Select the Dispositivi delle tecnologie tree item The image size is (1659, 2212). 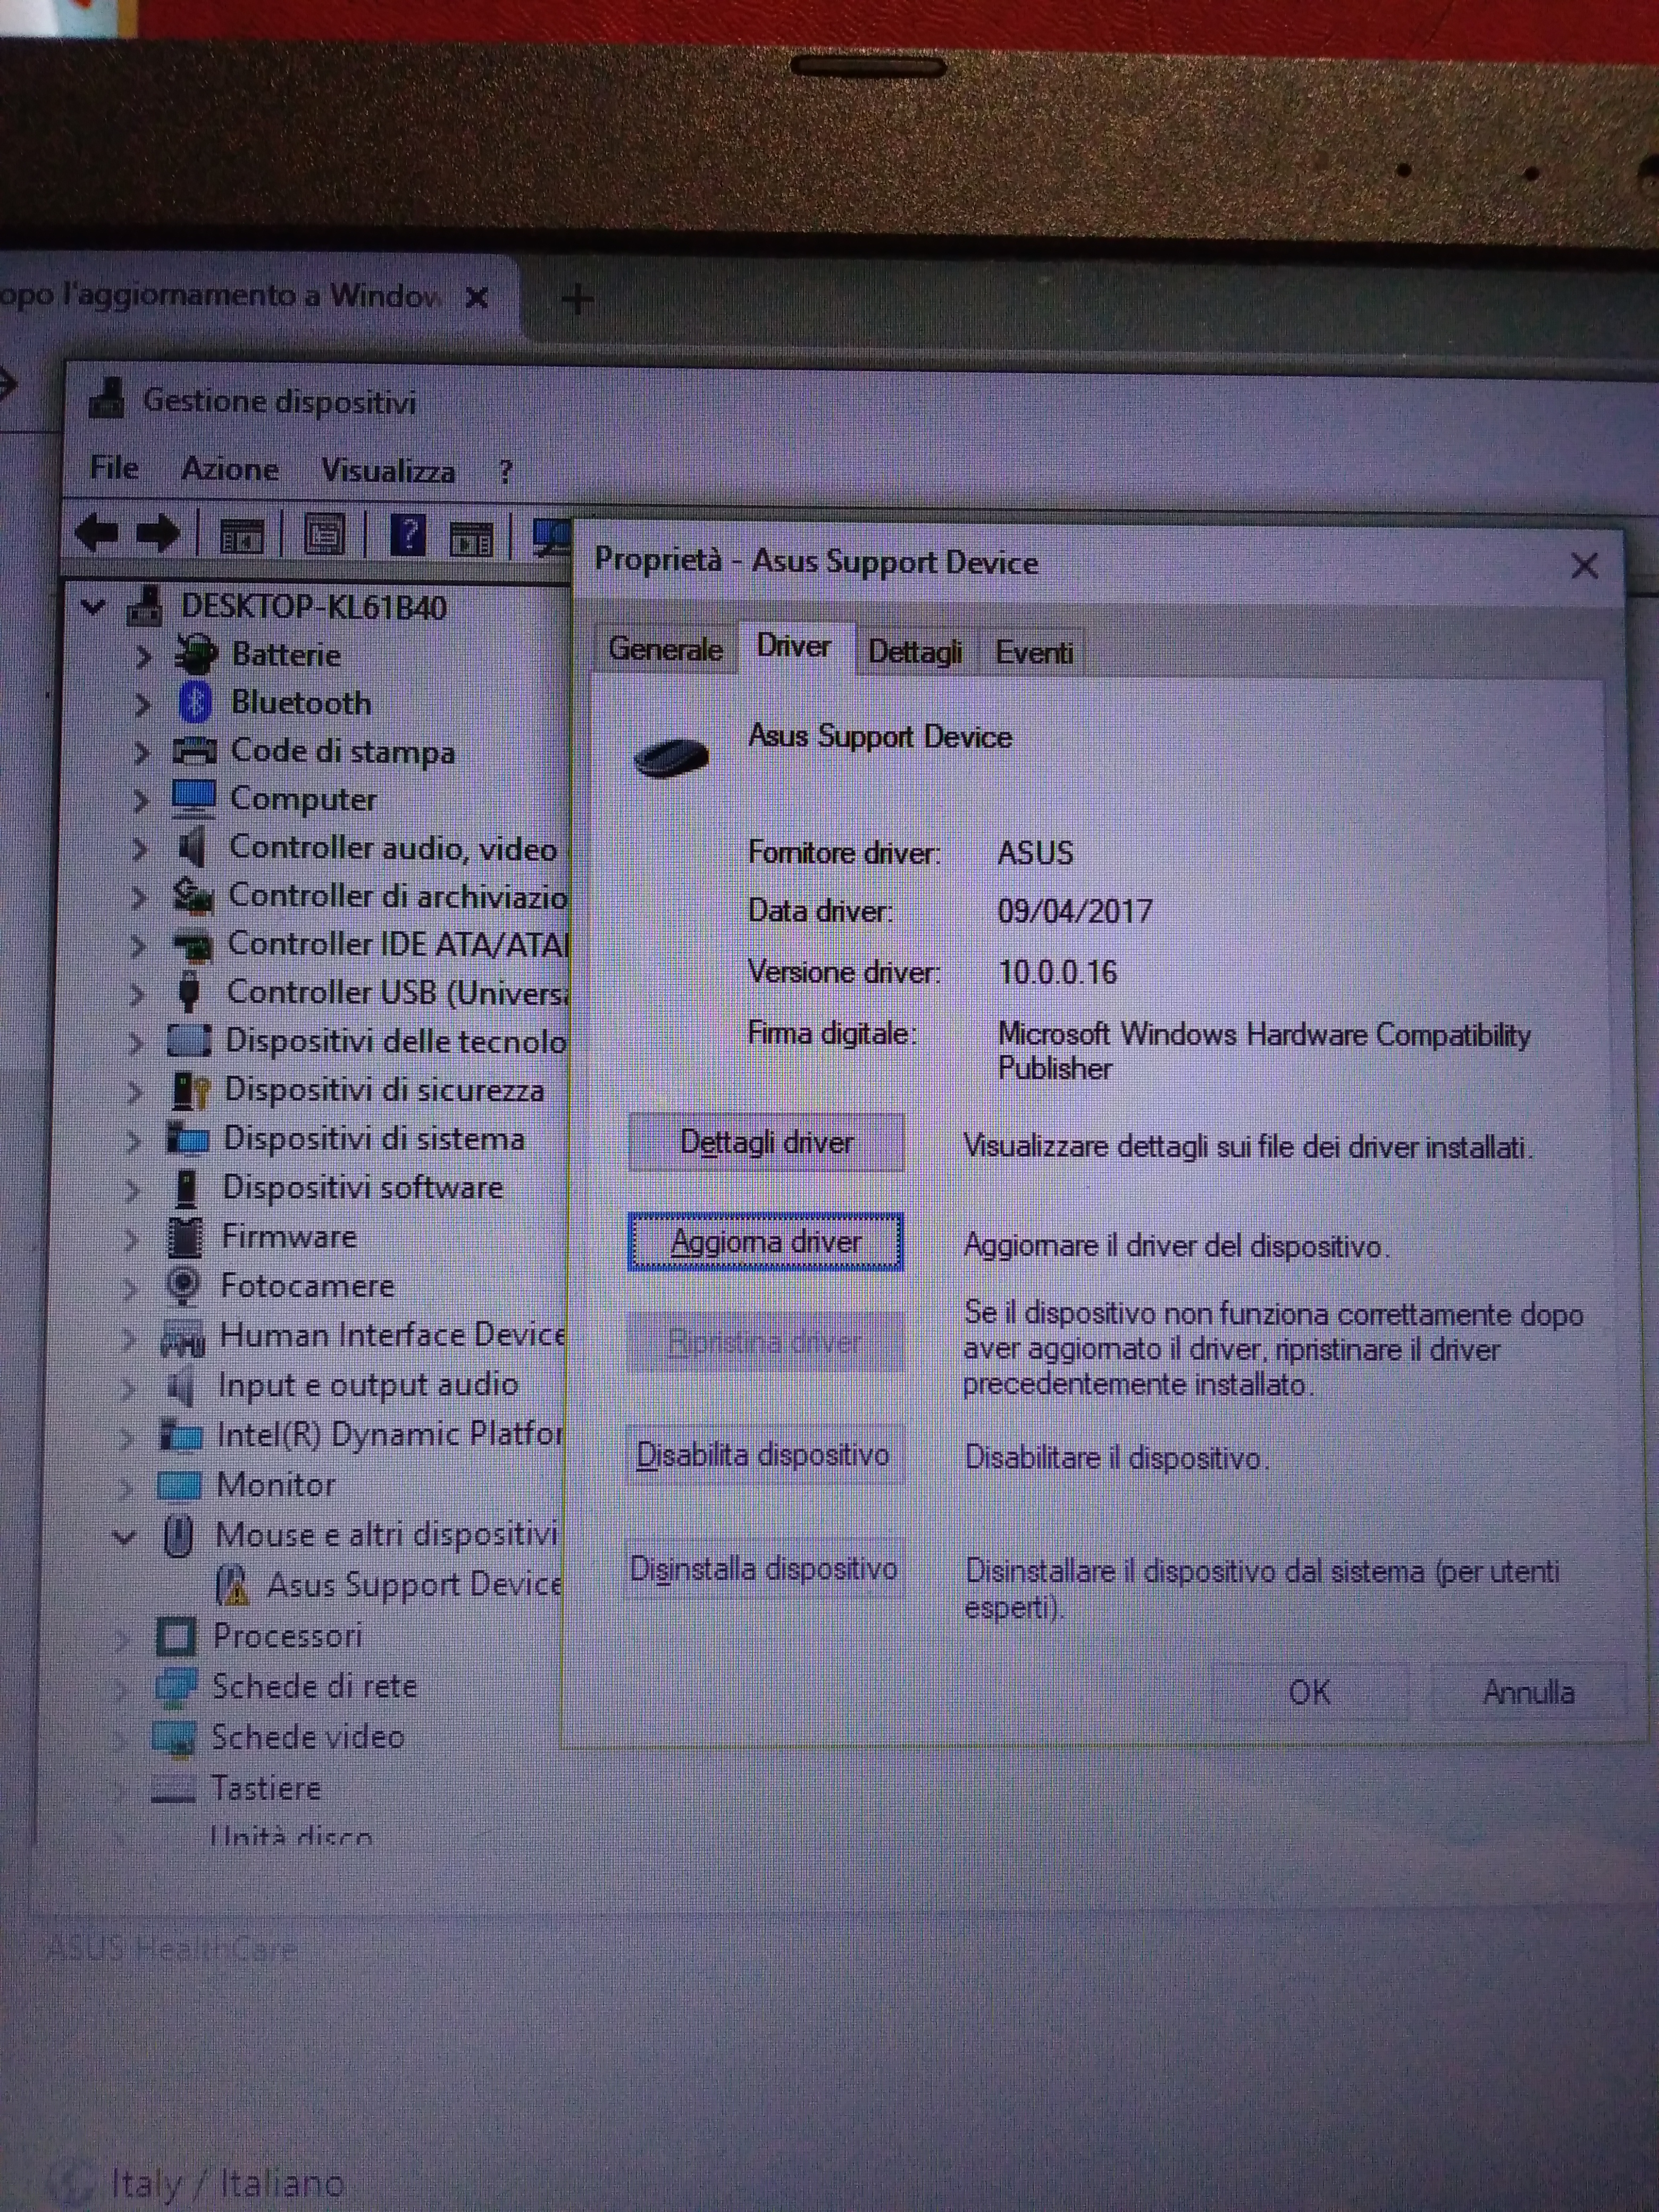(396, 1041)
